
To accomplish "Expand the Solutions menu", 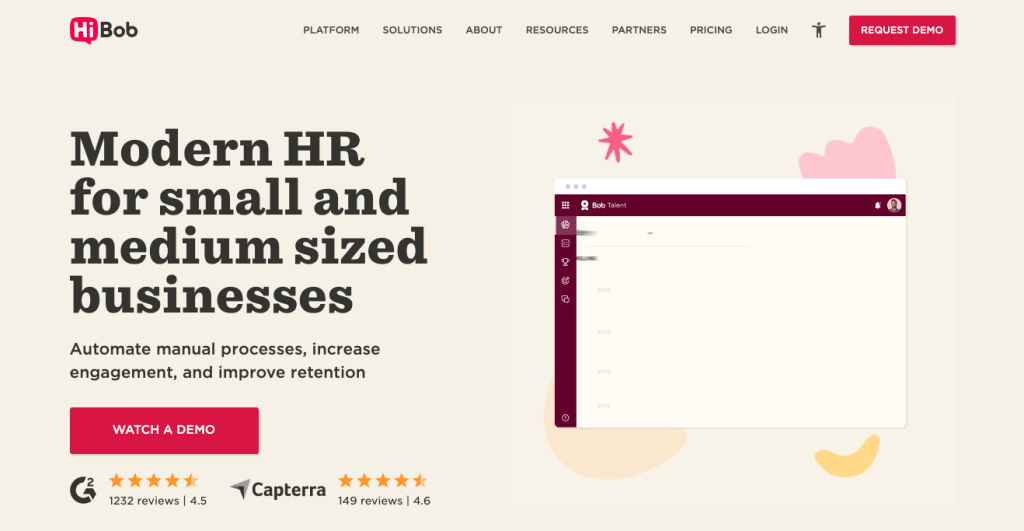I will [412, 30].
